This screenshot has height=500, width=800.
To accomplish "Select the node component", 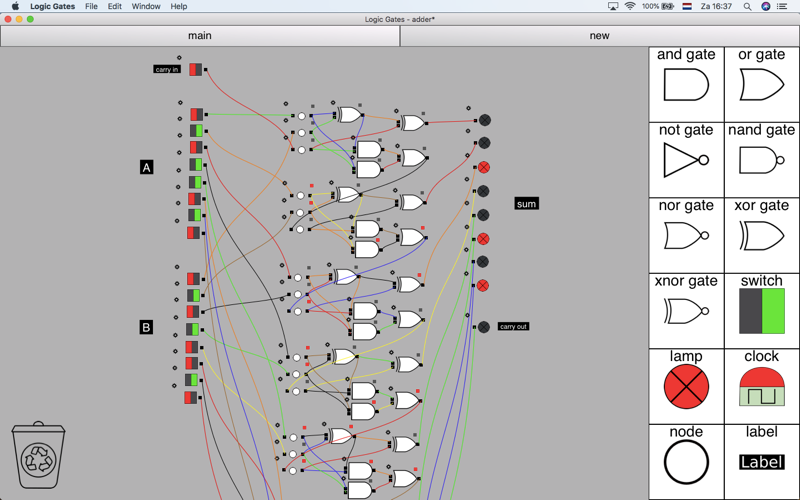I will [x=686, y=462].
